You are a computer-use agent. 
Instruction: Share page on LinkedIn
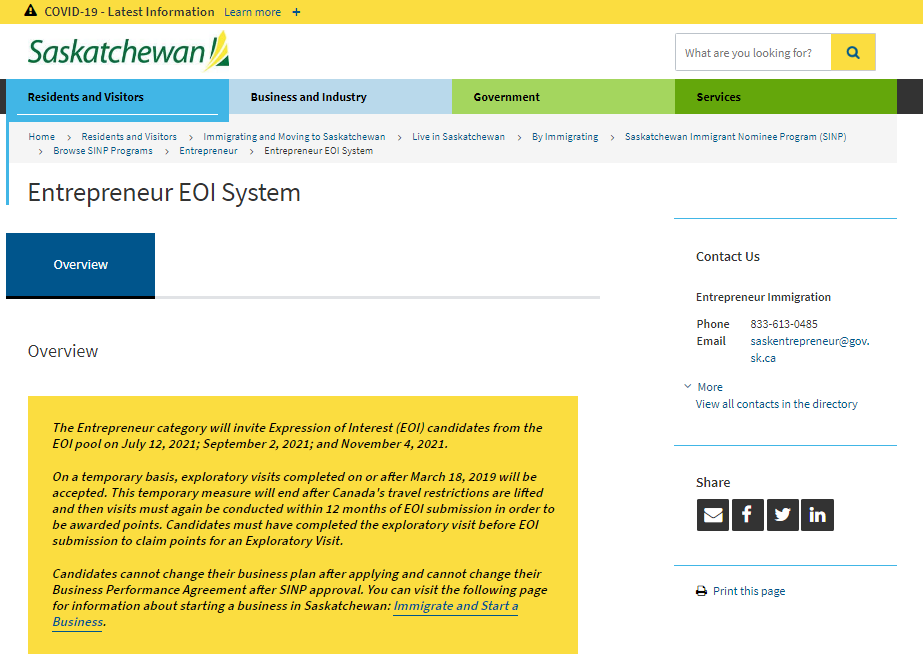point(817,515)
